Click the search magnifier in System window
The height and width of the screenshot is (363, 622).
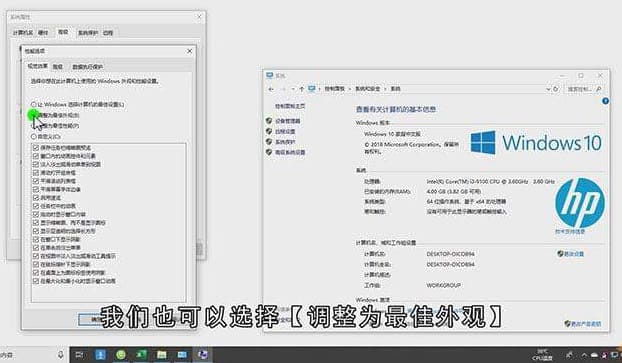point(599,89)
